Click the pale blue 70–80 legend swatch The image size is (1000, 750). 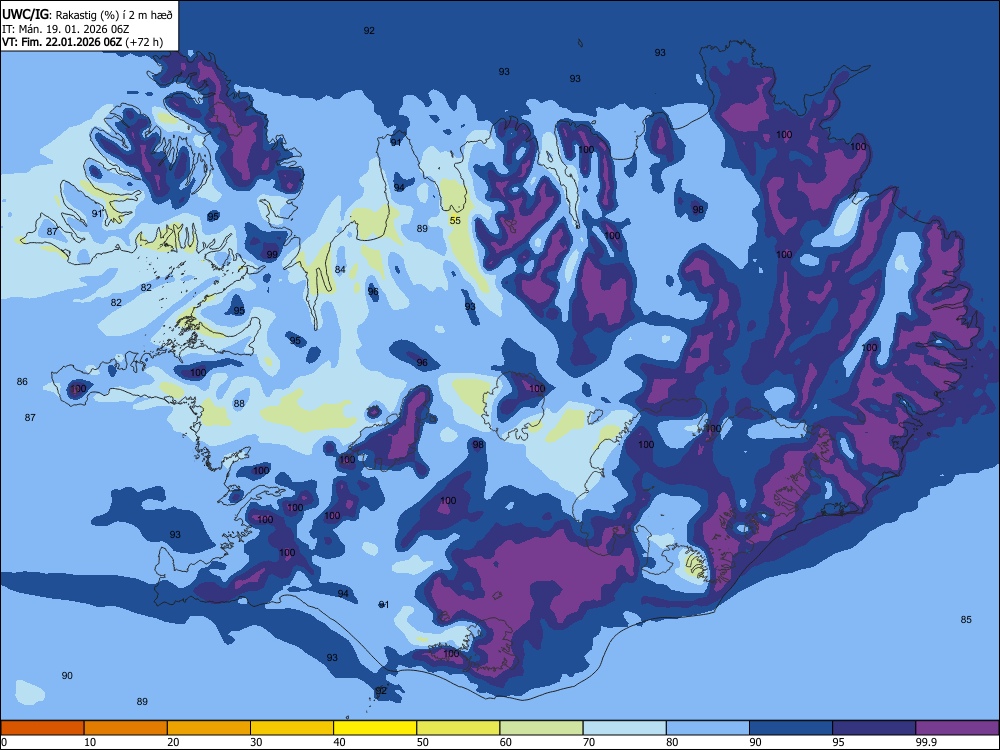click(x=624, y=728)
